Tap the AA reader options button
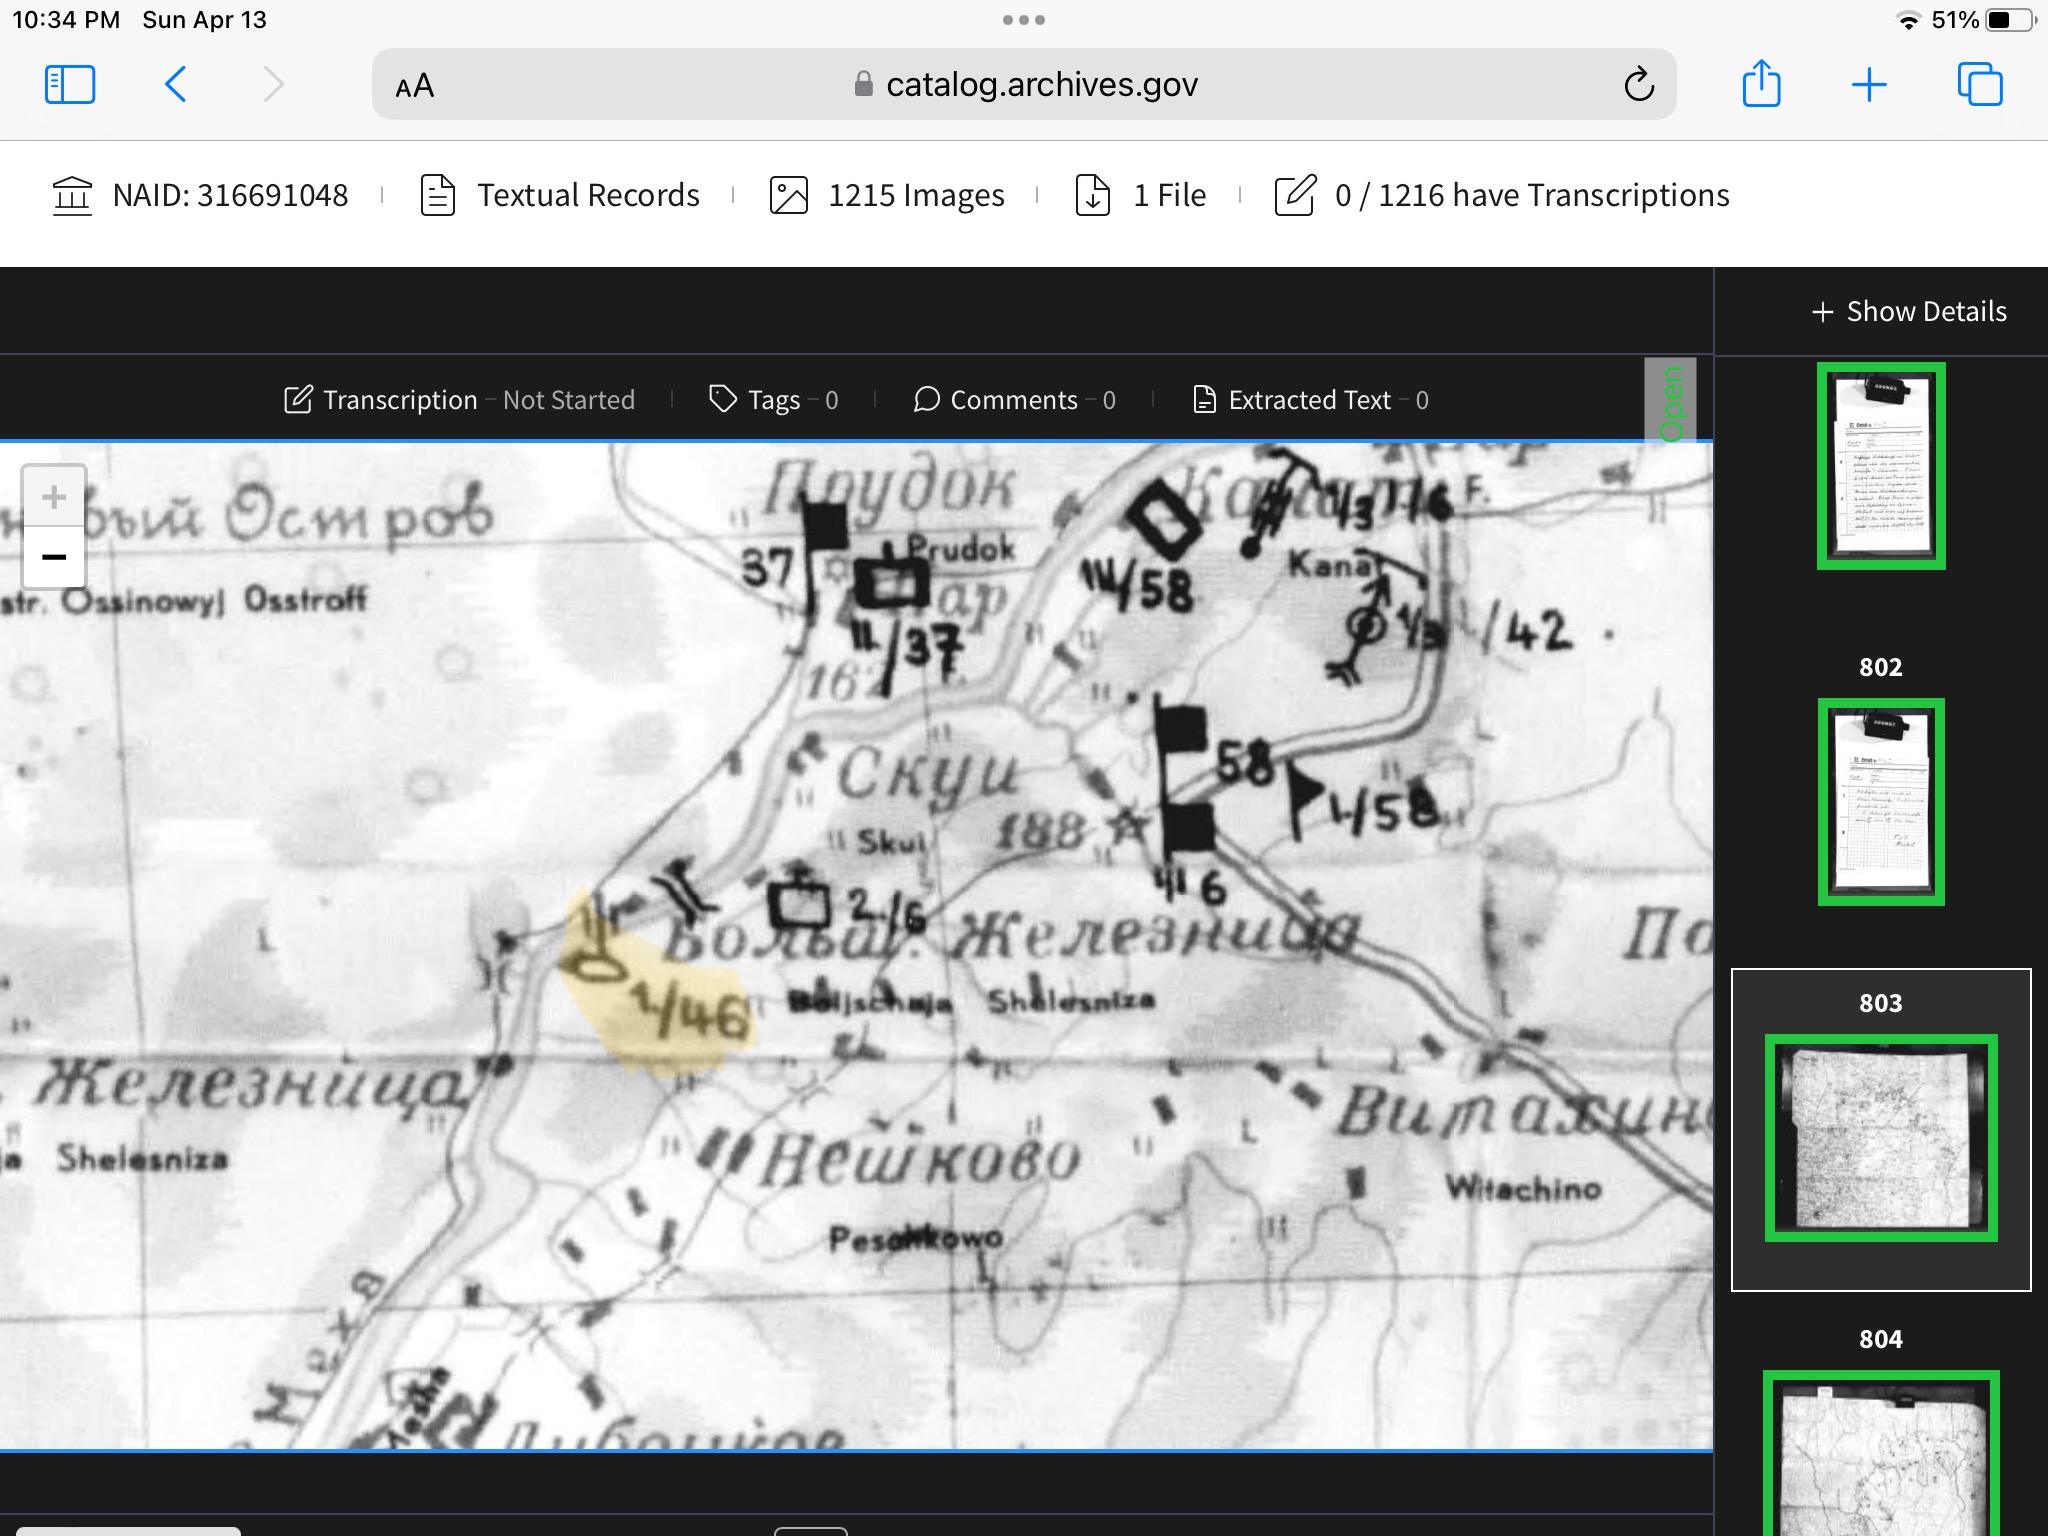2048x1536 pixels. 415,86
